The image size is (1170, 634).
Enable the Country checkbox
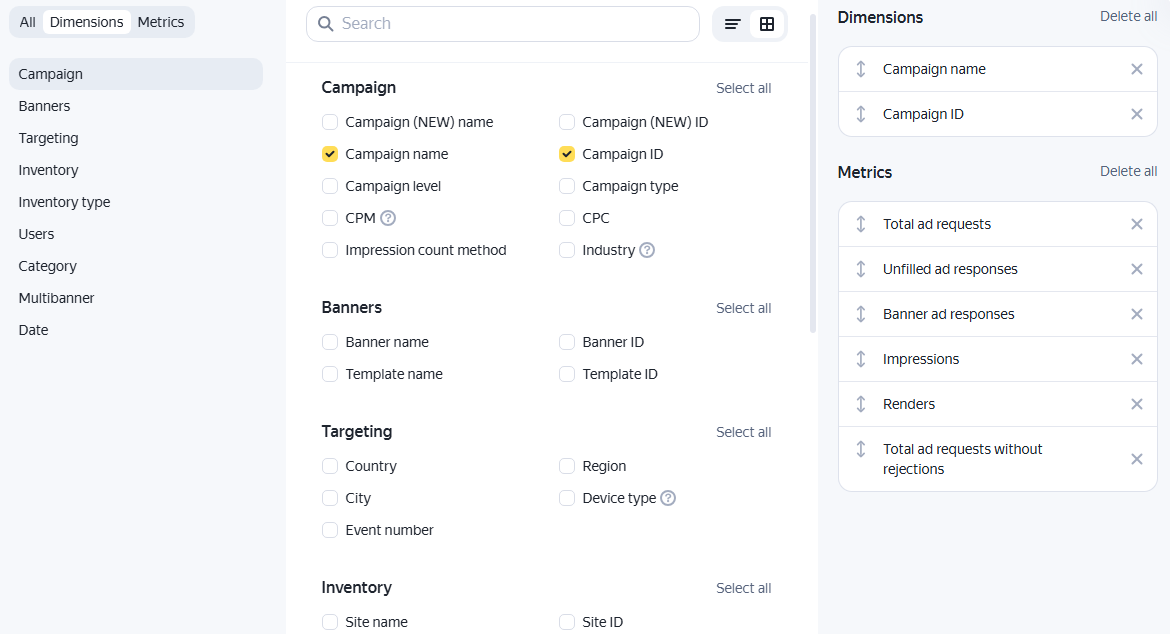330,466
